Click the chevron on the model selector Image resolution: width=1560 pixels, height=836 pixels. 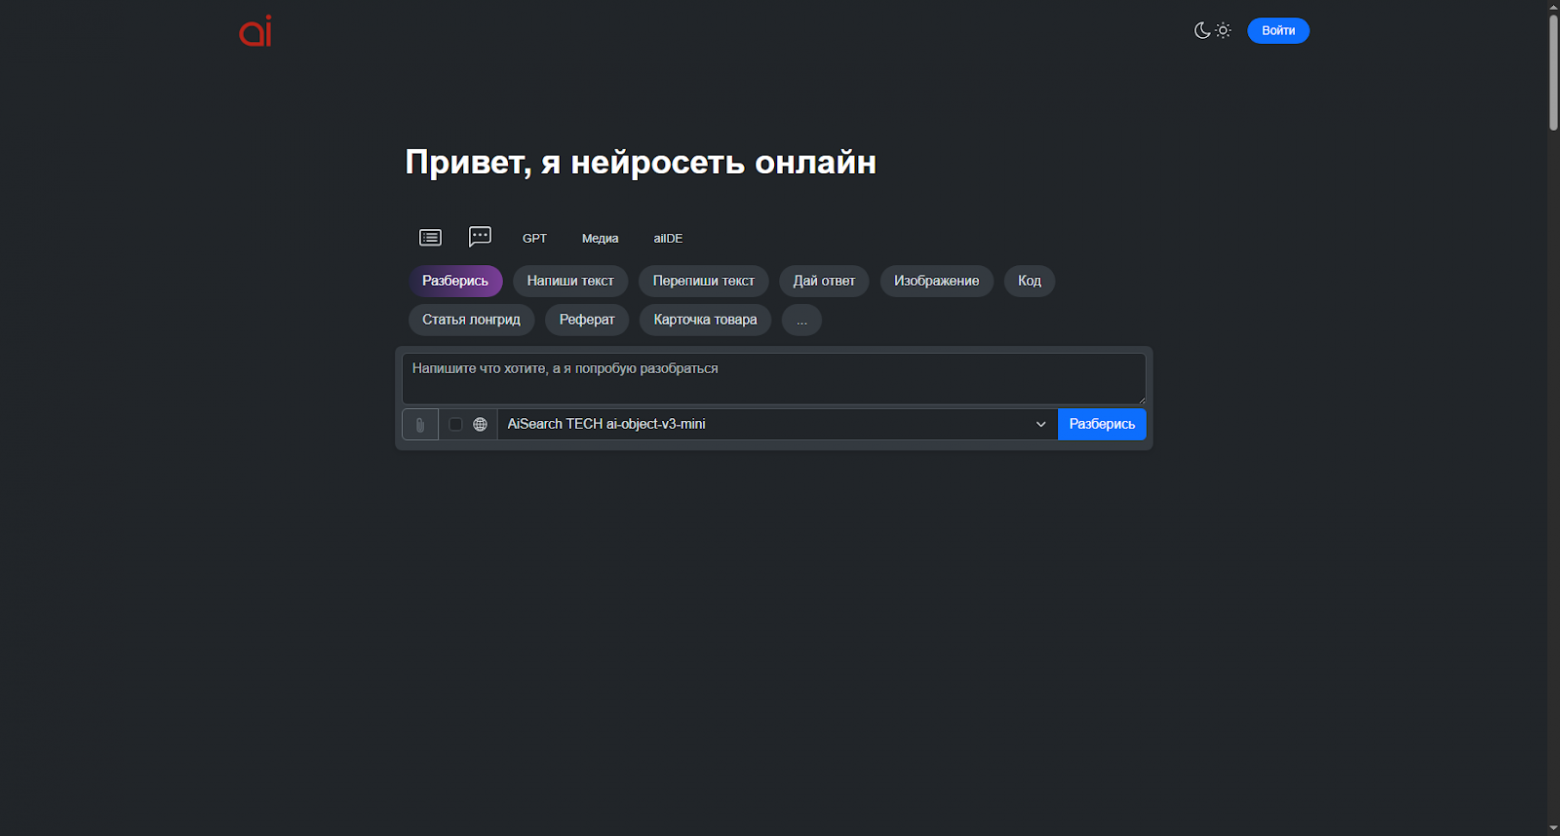(1040, 423)
